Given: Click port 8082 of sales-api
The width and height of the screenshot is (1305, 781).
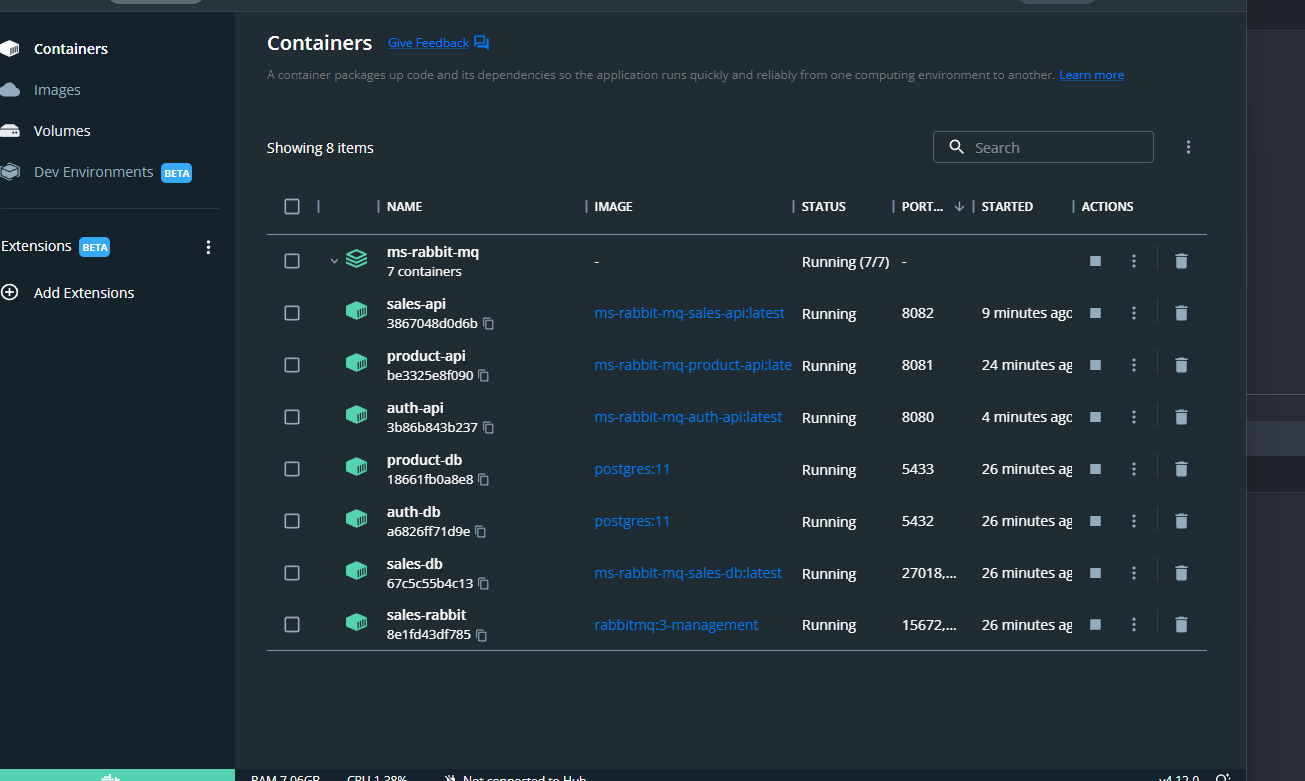Looking at the screenshot, I should [x=918, y=313].
